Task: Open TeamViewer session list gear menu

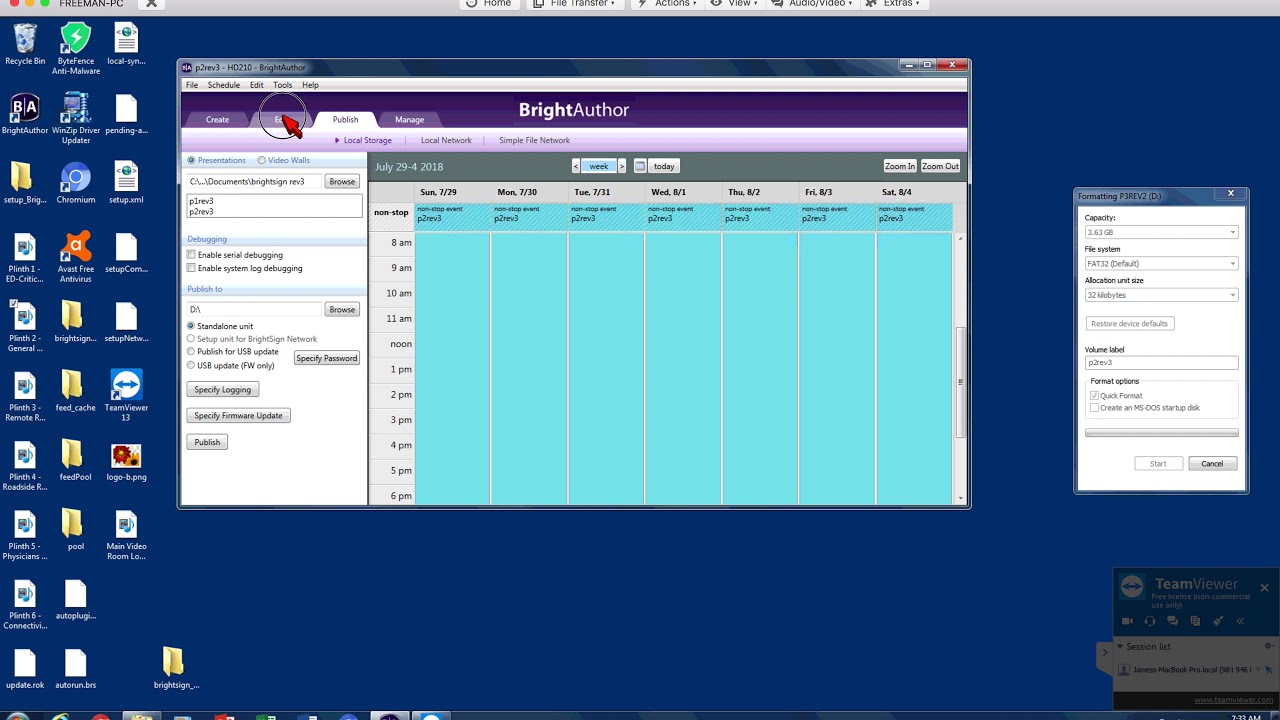Action: pos(1268,646)
